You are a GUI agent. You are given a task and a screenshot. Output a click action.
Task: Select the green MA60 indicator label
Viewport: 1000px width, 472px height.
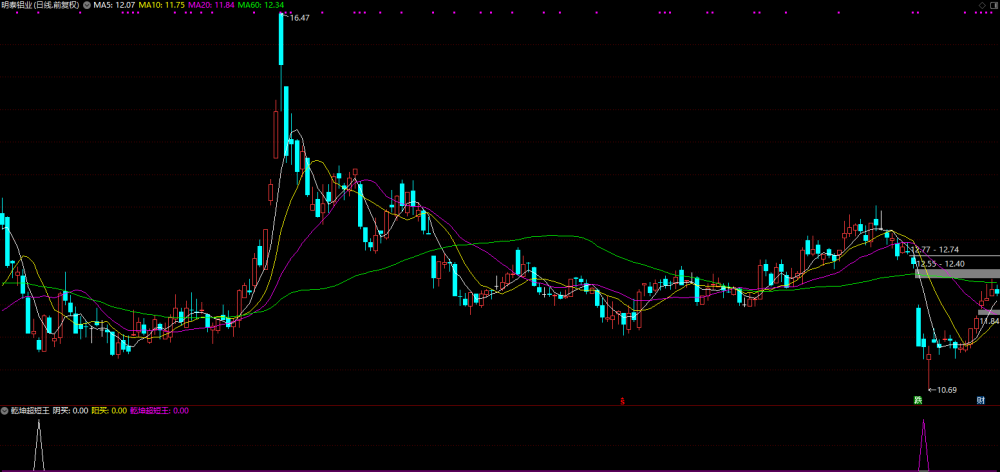coord(261,4)
